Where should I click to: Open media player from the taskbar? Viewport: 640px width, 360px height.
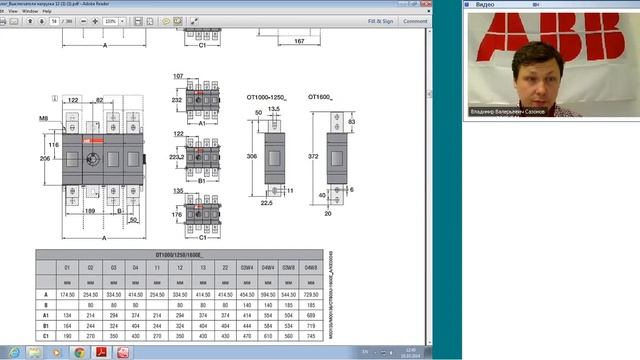pyautogui.click(x=56, y=352)
